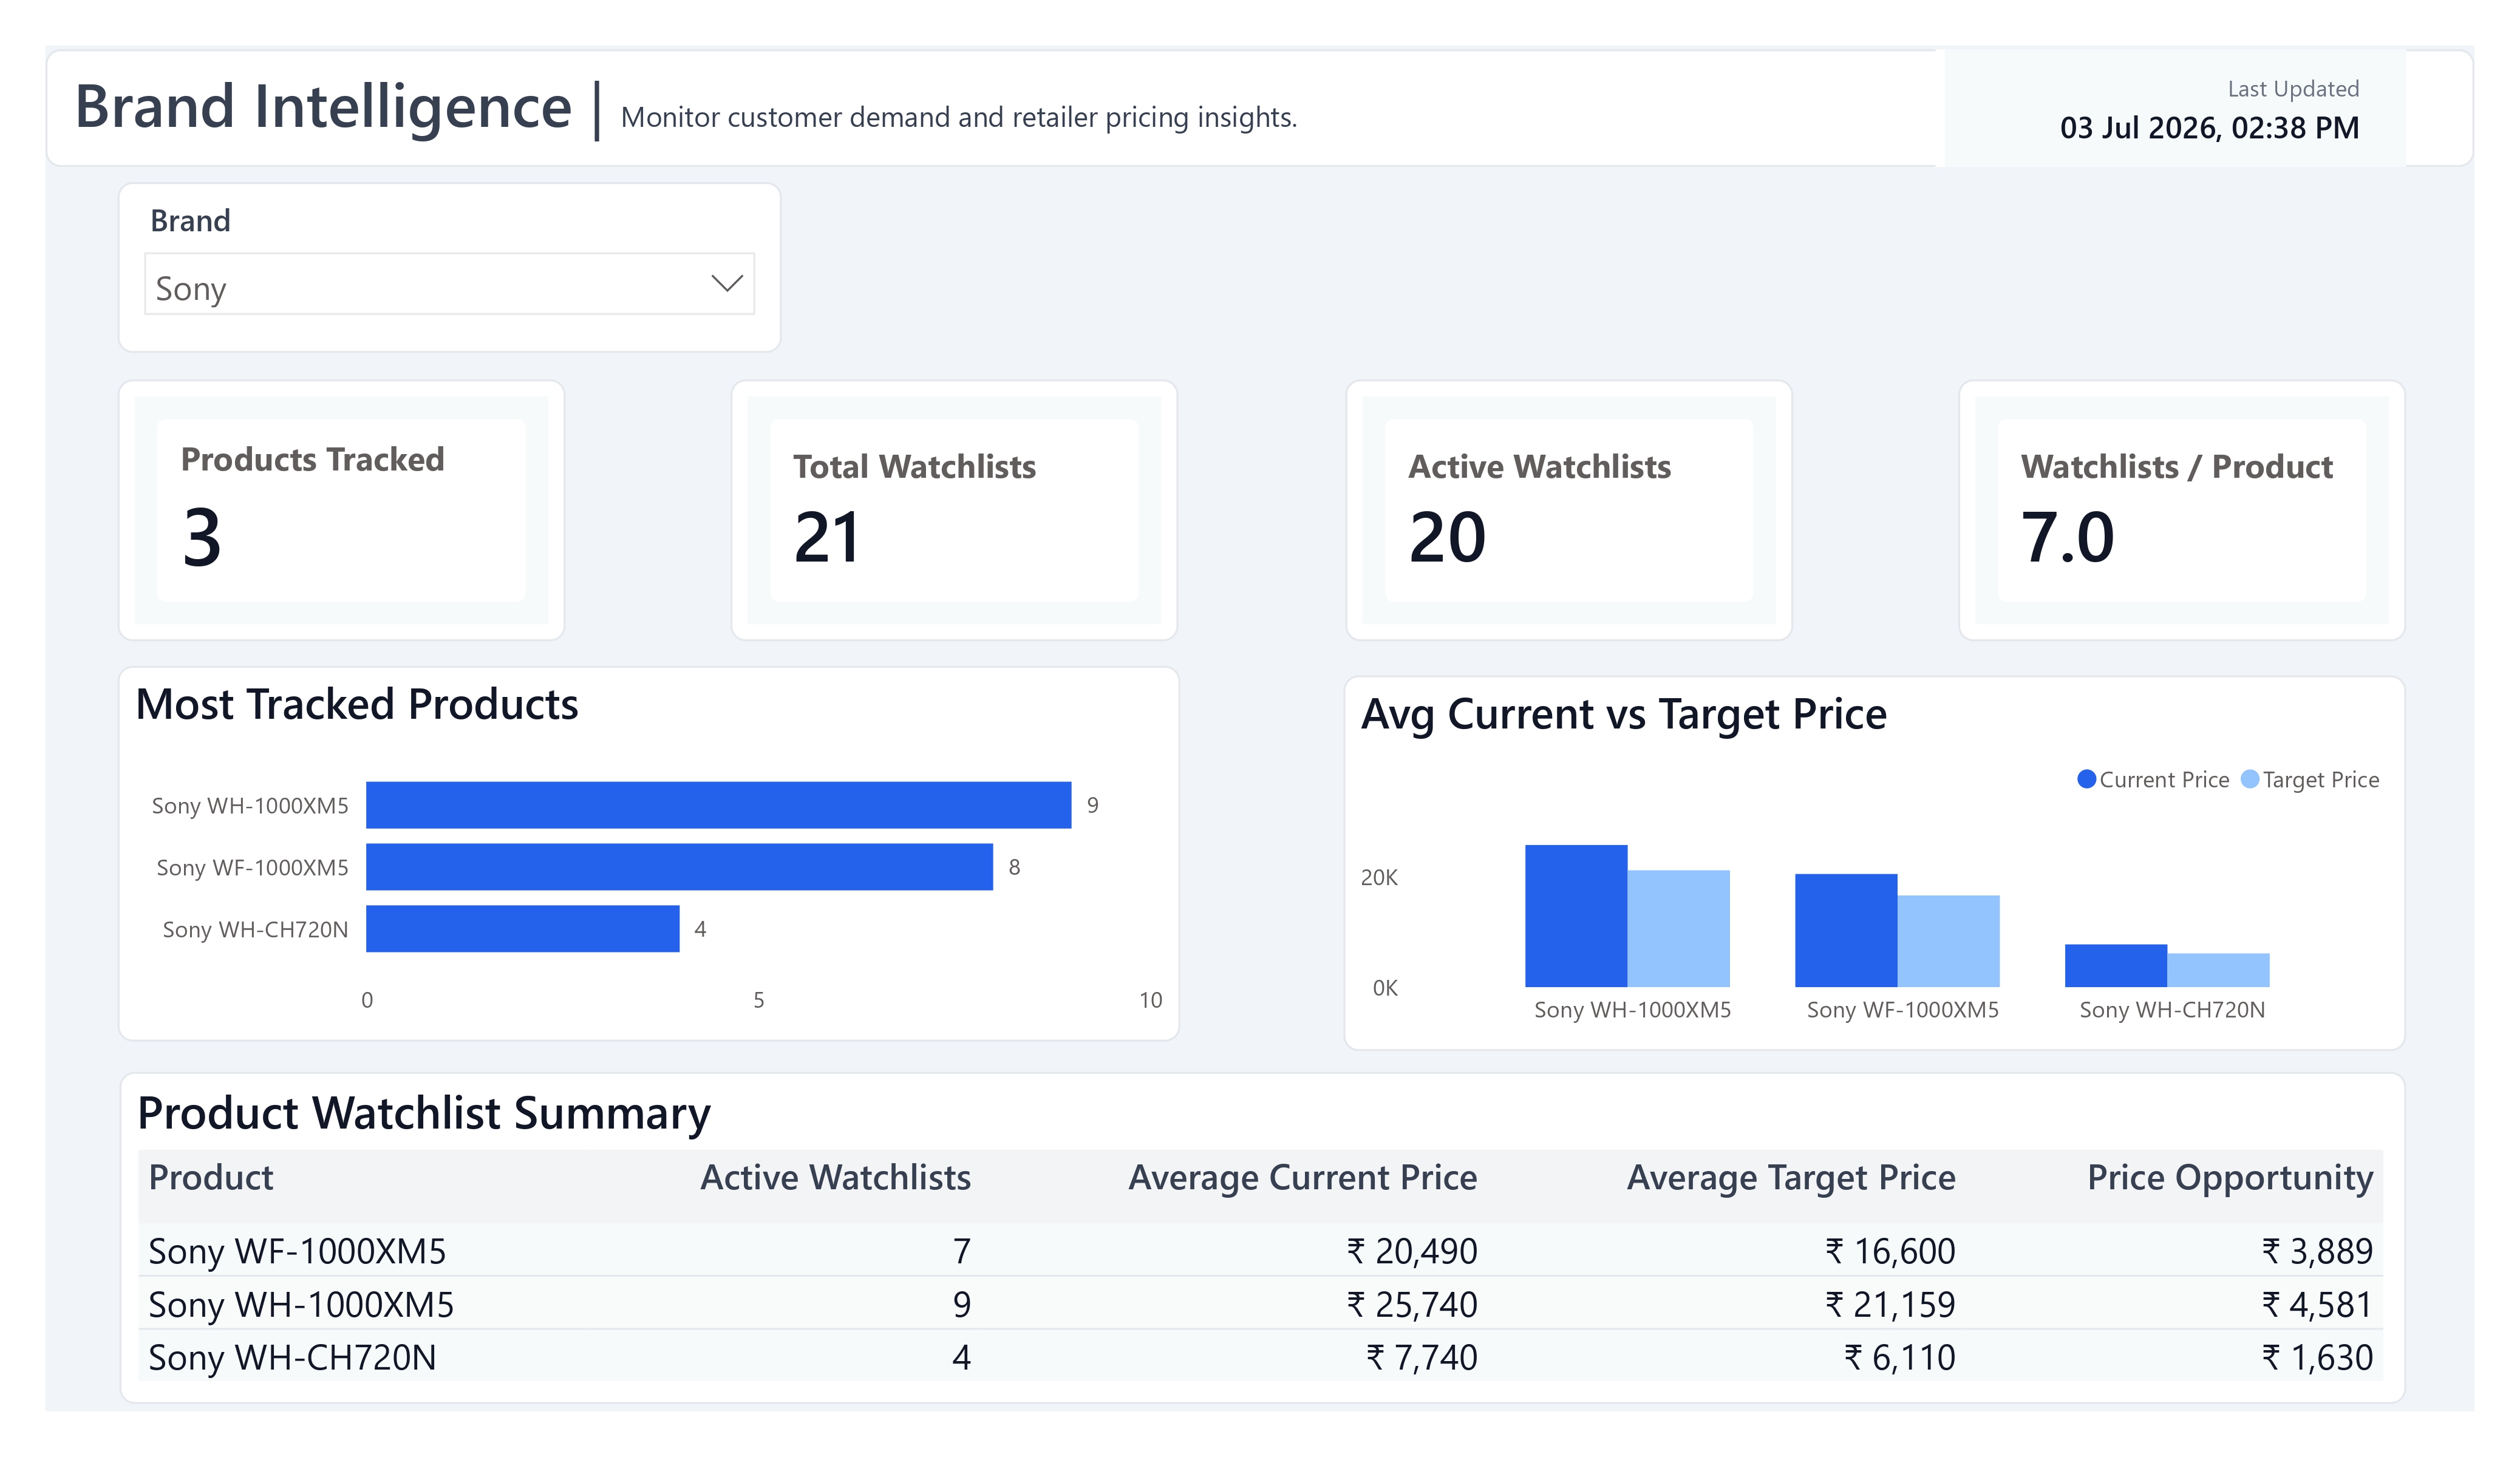Click the Current Price legend dot
This screenshot has height=1457, width=2520.
(2086, 779)
